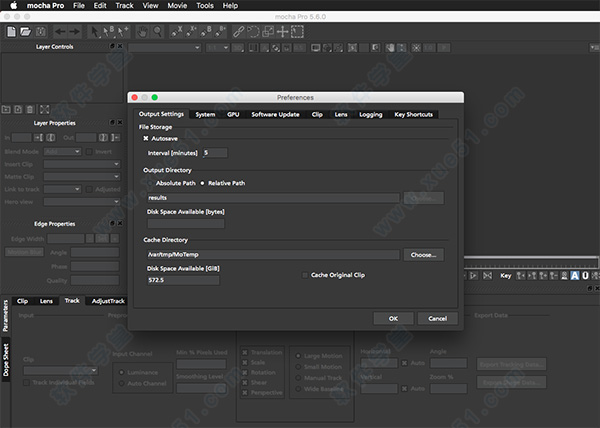Switch to the System preferences tab
Screen dimensions: 600x428
coord(205,114)
